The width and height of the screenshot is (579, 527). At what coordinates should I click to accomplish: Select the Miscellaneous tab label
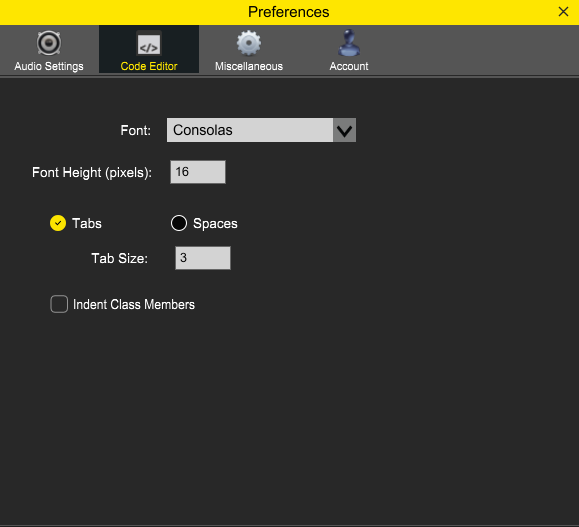(249, 66)
